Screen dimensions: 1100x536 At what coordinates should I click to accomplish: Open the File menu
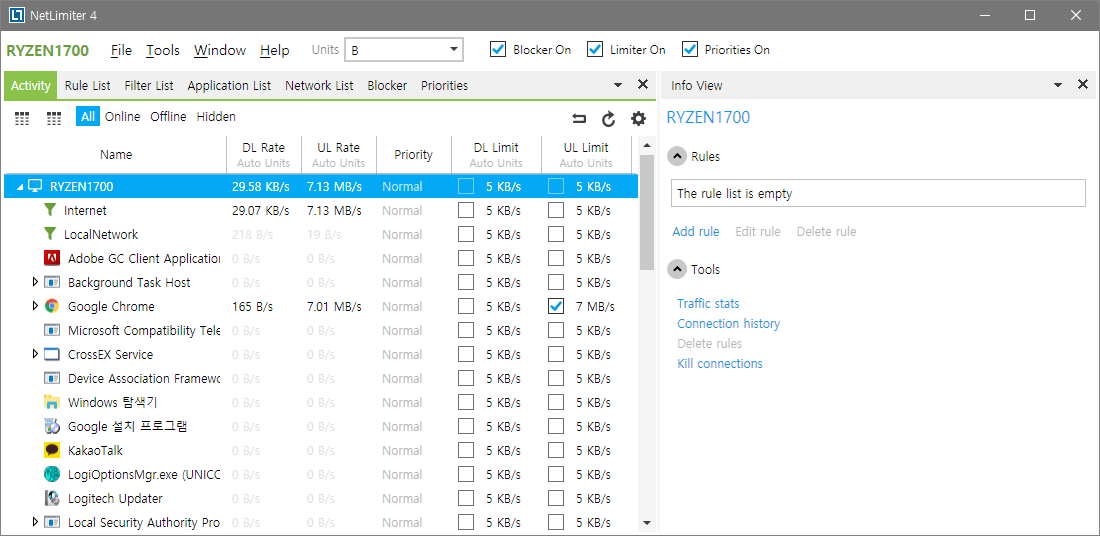(x=121, y=51)
